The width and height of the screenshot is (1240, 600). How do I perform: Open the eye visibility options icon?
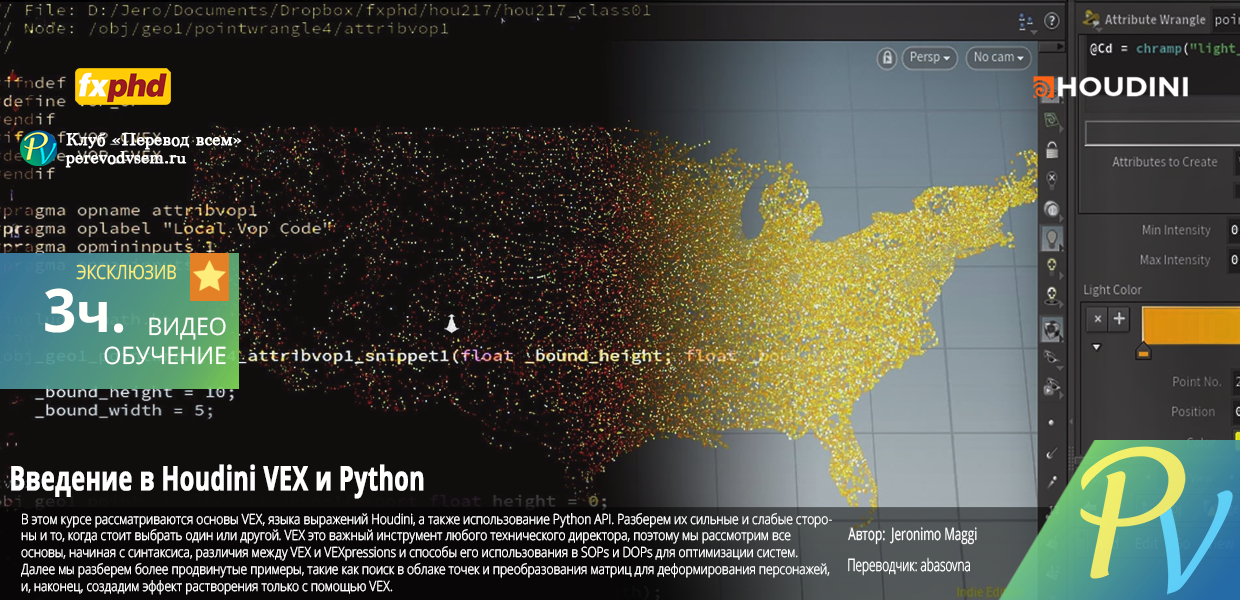pos(1052,357)
